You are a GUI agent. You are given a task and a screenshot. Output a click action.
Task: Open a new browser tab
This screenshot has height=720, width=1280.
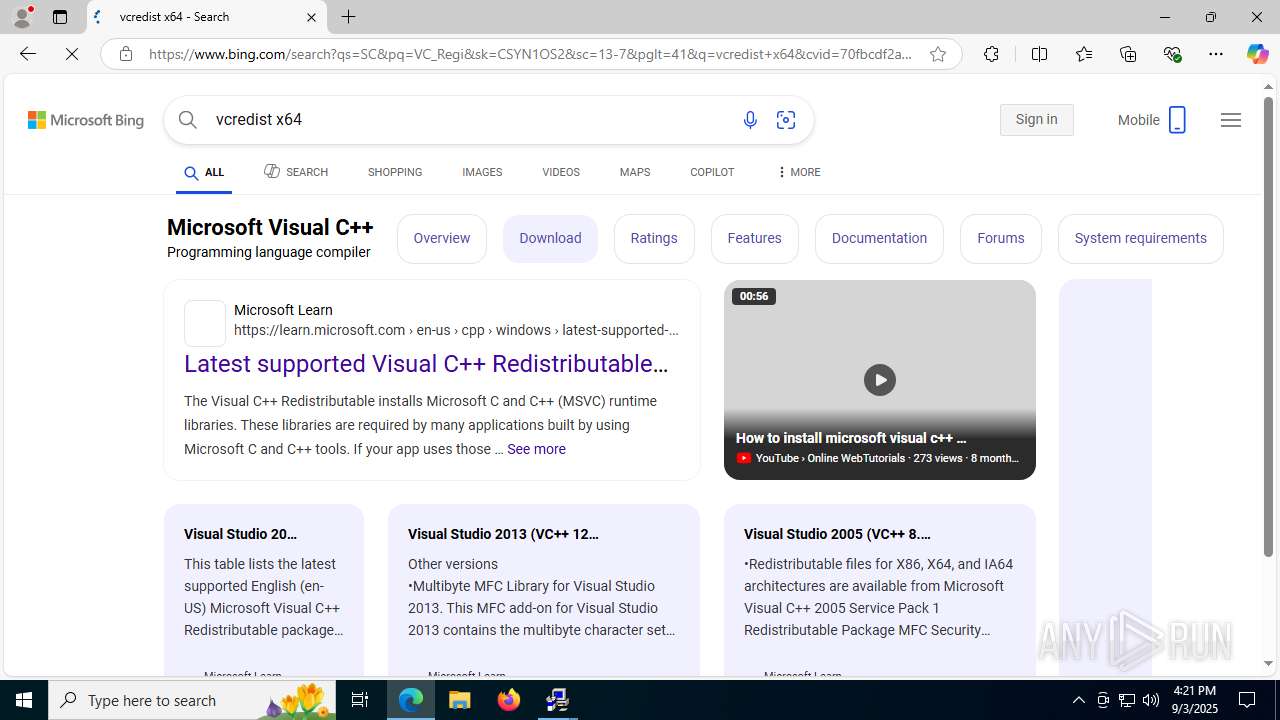pyautogui.click(x=348, y=17)
